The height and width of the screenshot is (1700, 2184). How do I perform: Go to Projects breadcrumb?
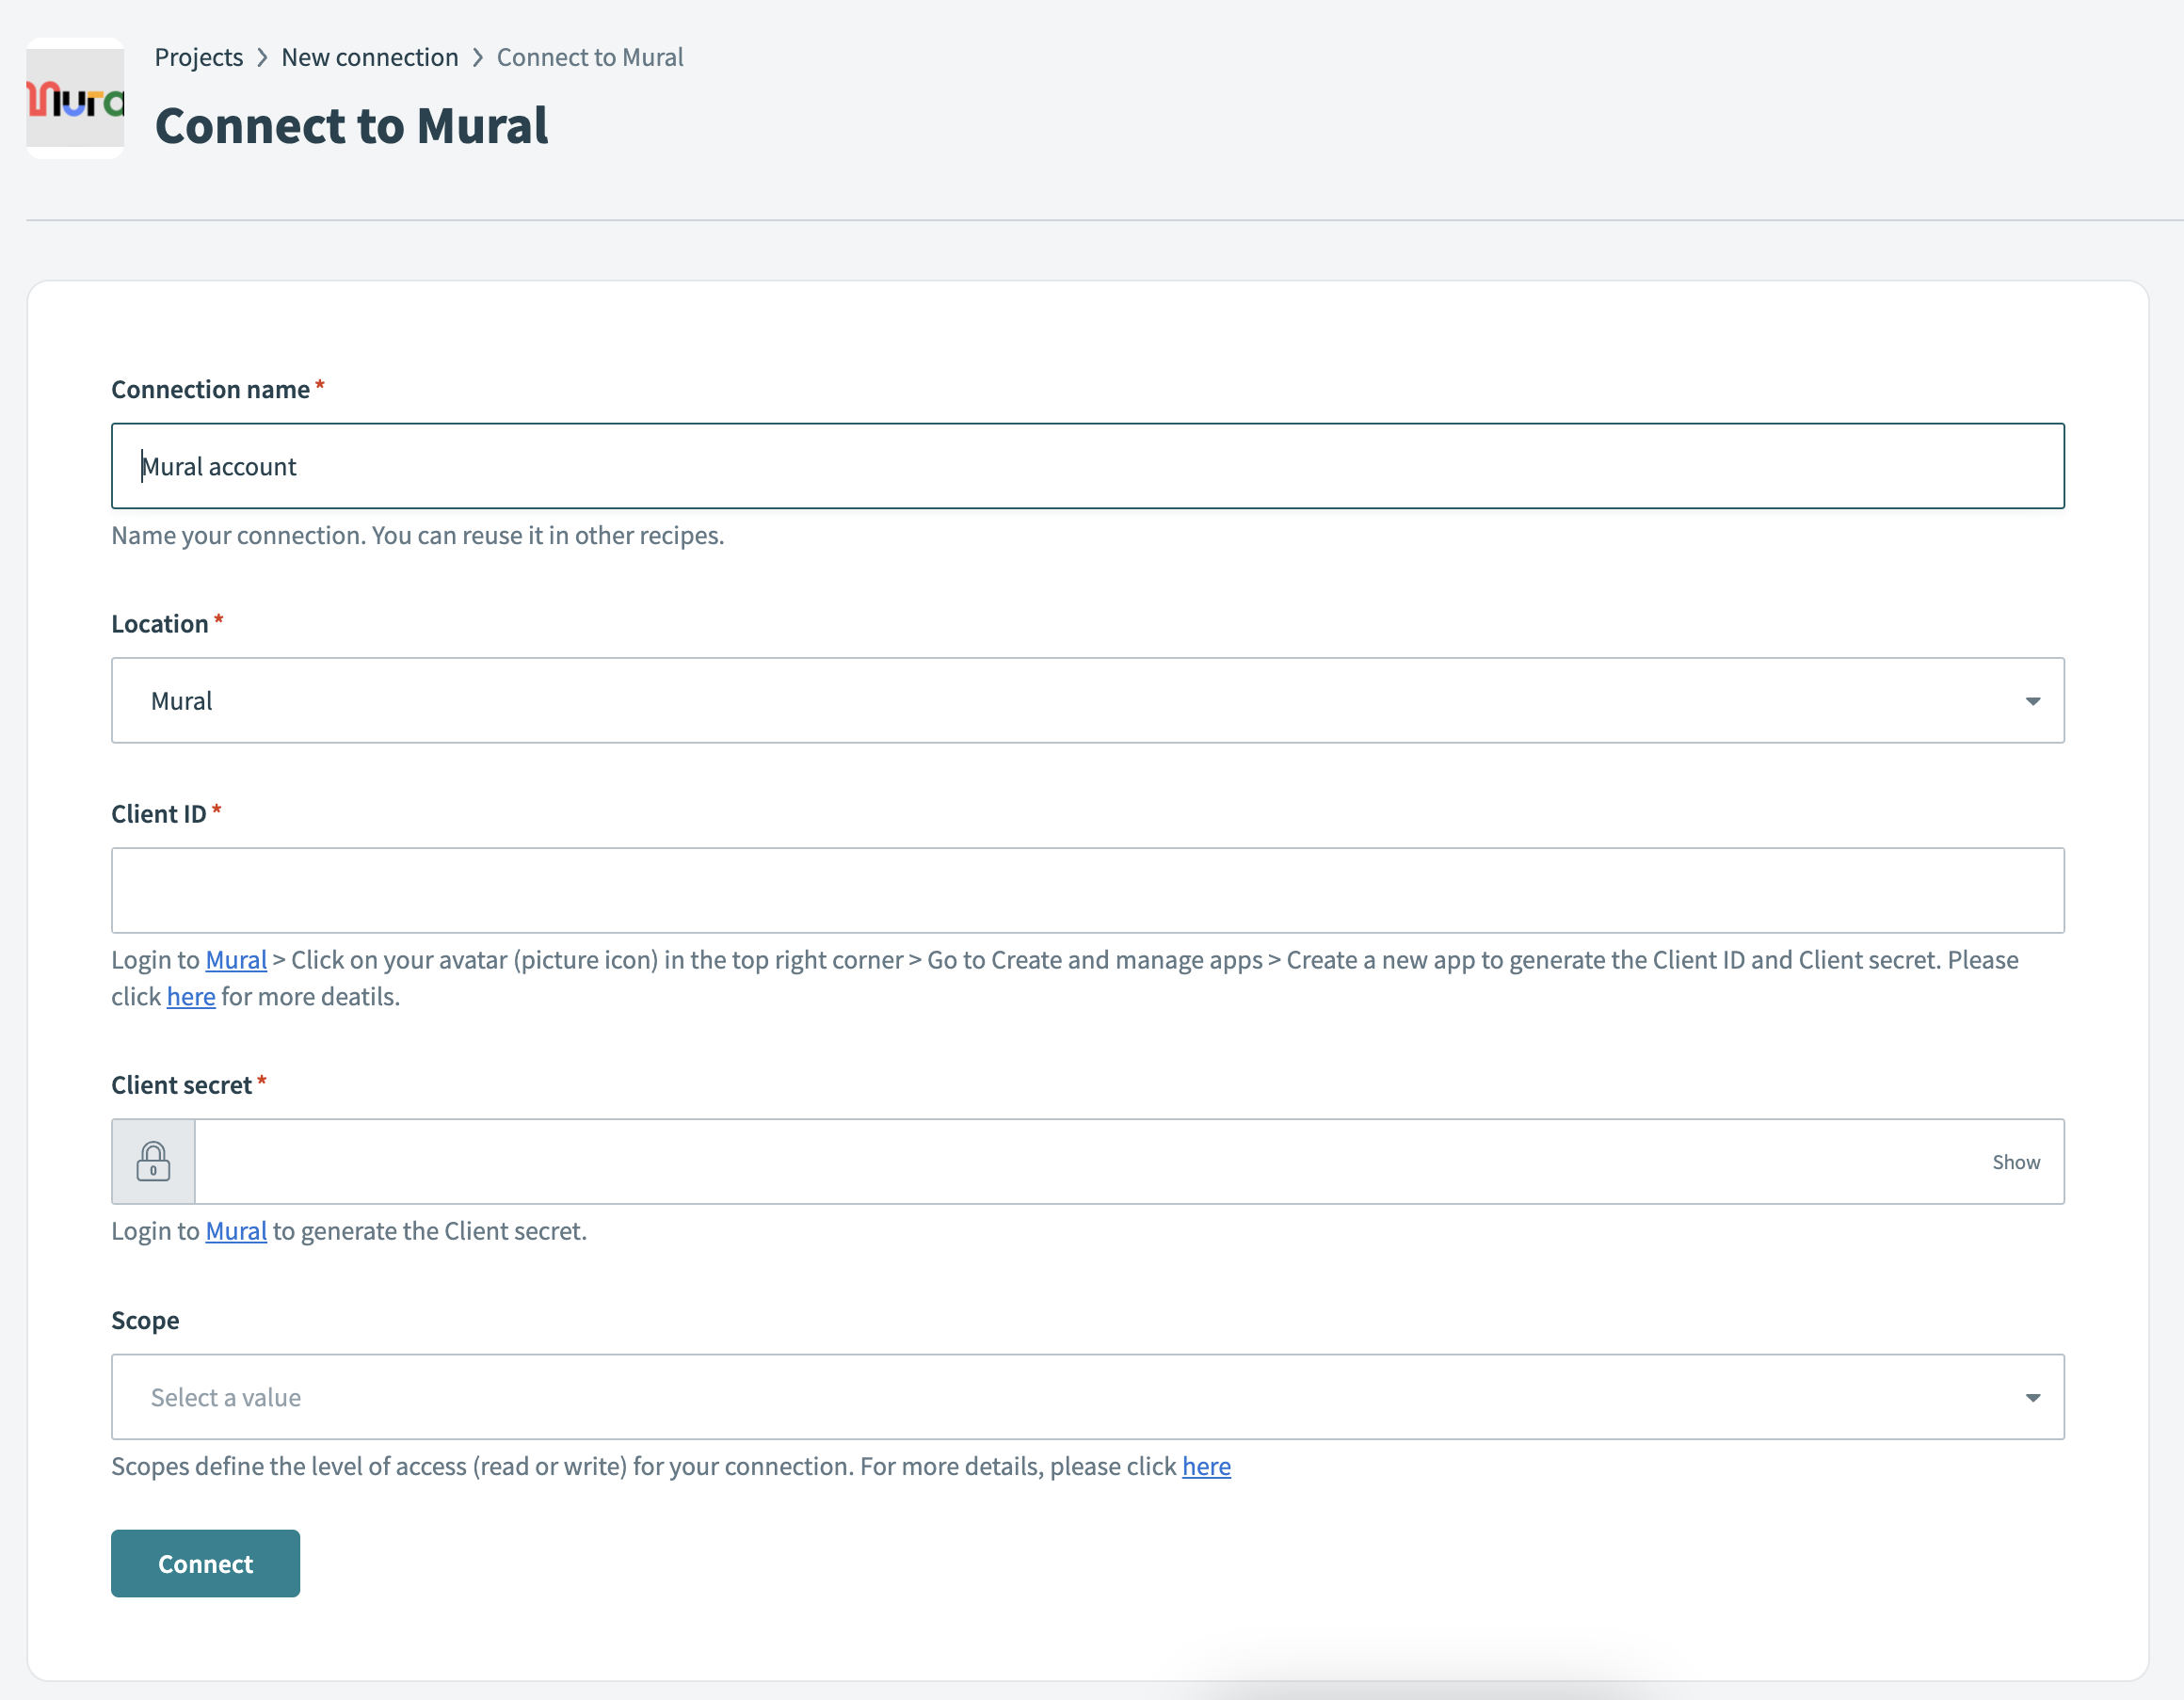198,57
